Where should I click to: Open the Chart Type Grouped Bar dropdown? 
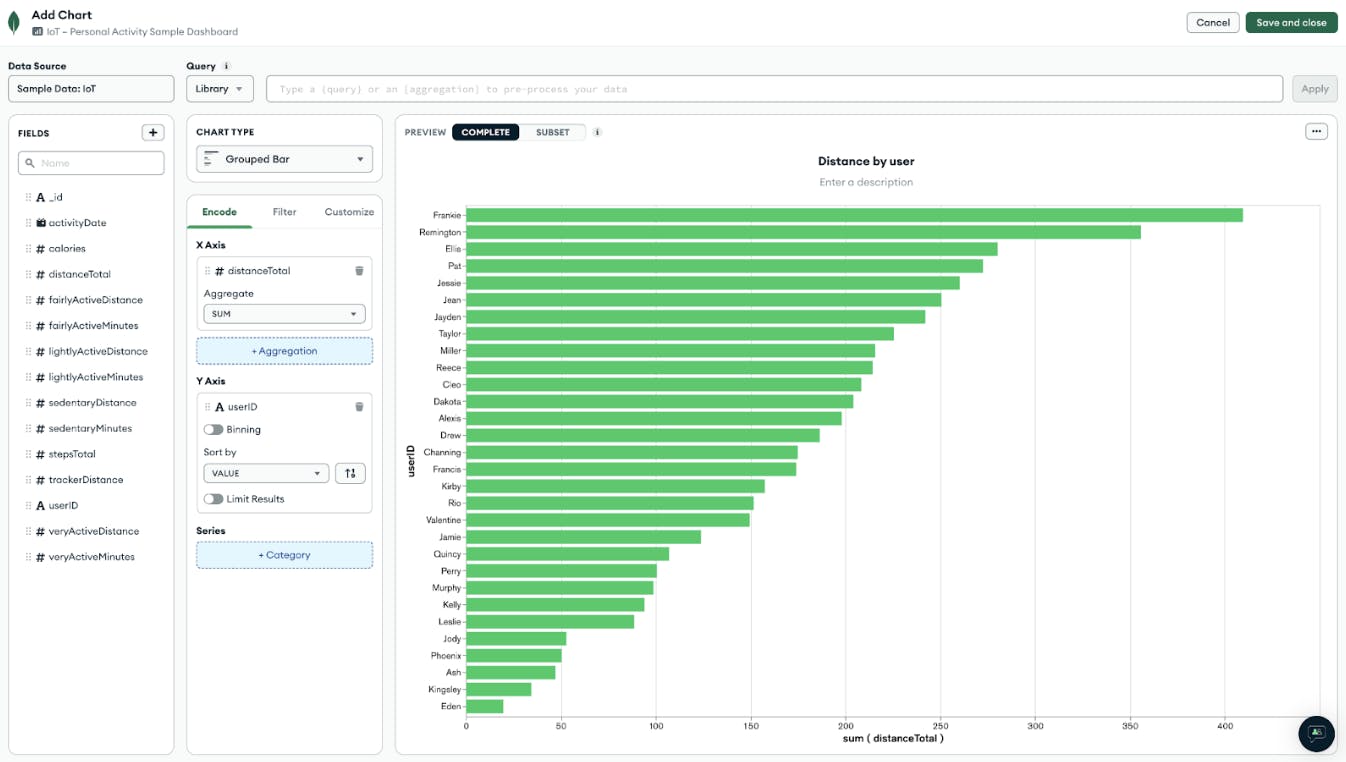tap(284, 159)
